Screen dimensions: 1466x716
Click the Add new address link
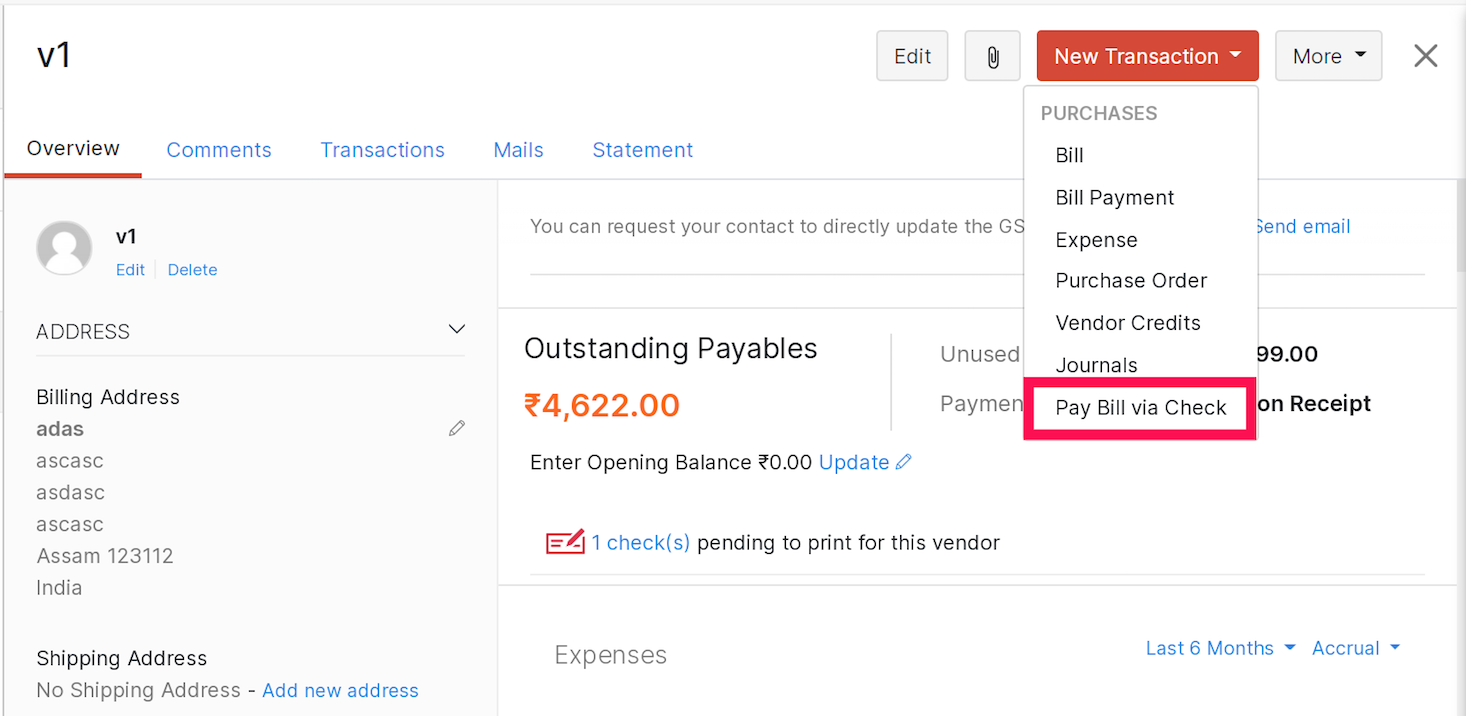[x=340, y=690]
